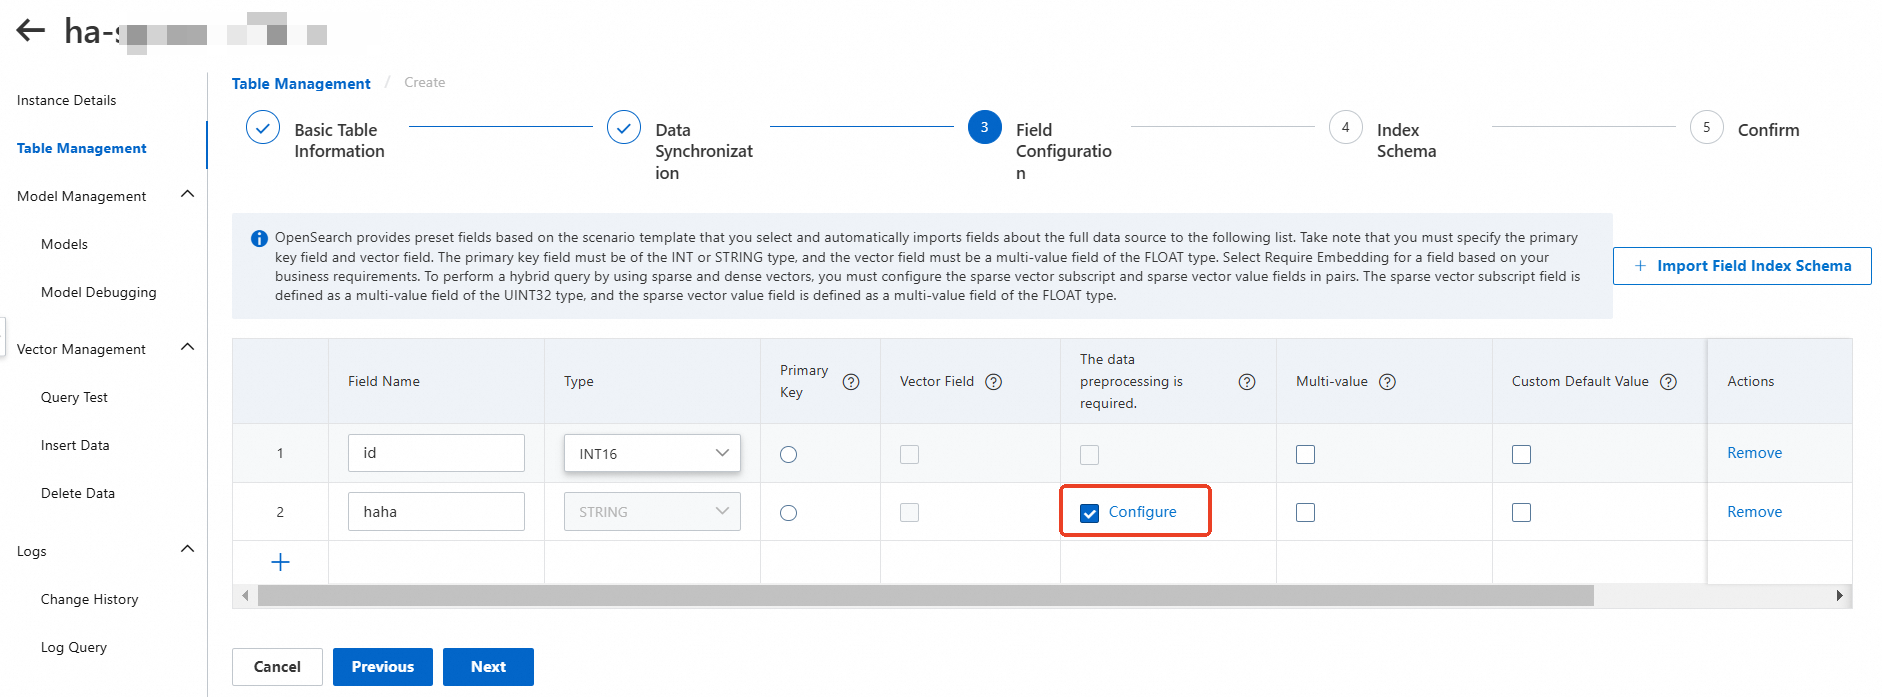Enable Multi-value checkbox for id field
Screen dimensions: 1882x697
tap(1305, 454)
